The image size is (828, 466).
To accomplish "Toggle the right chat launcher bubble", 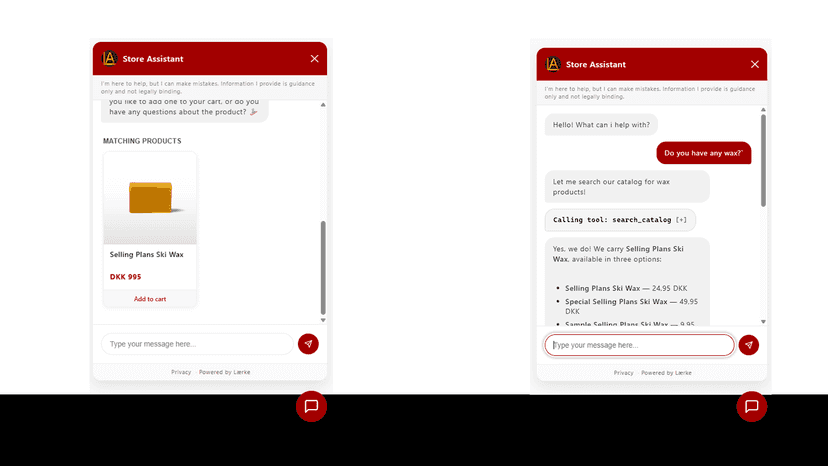I will (752, 406).
